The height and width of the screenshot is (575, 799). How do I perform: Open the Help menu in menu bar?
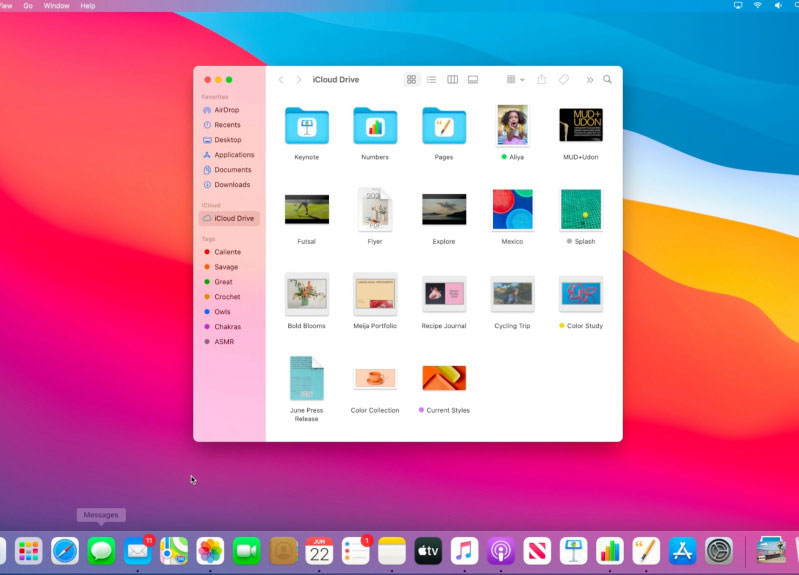coord(88,6)
